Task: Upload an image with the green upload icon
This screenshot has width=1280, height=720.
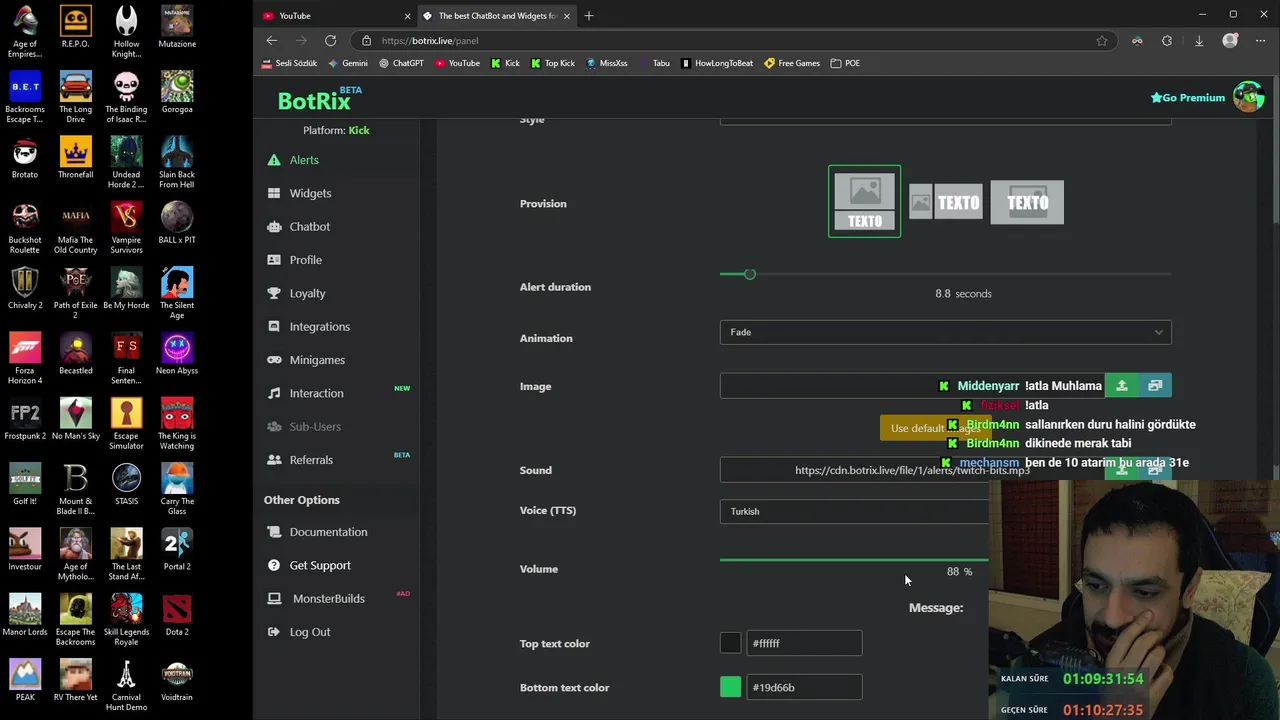Action: [x=1122, y=386]
